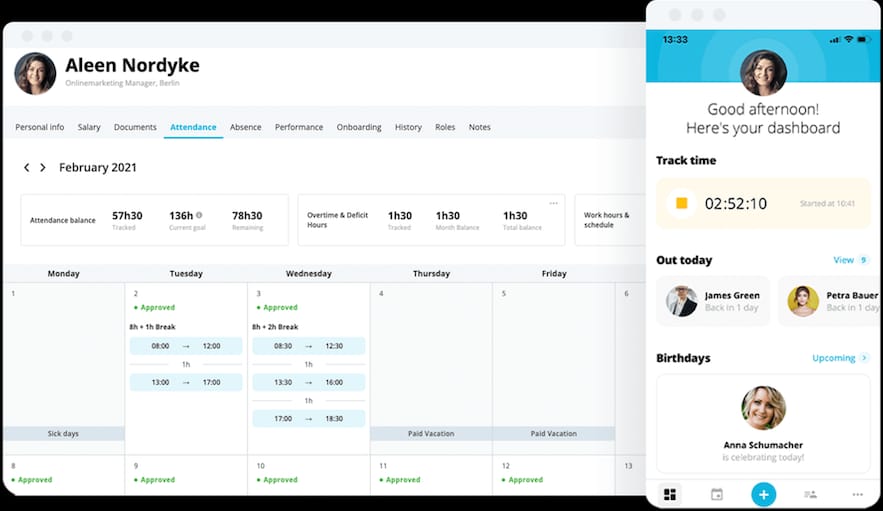Viewport: 883px width, 511px height.
Task: Expand the Upcoming birthdays chevron
Action: (x=865, y=358)
